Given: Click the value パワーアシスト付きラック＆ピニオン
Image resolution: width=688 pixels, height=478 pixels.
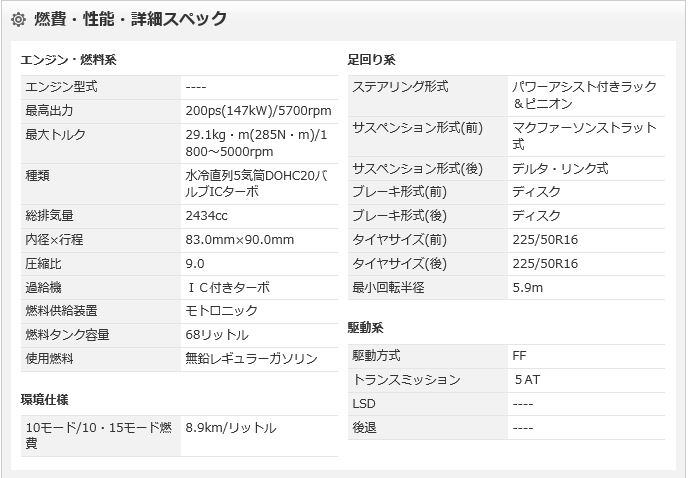Looking at the screenshot, I should coord(584,95).
